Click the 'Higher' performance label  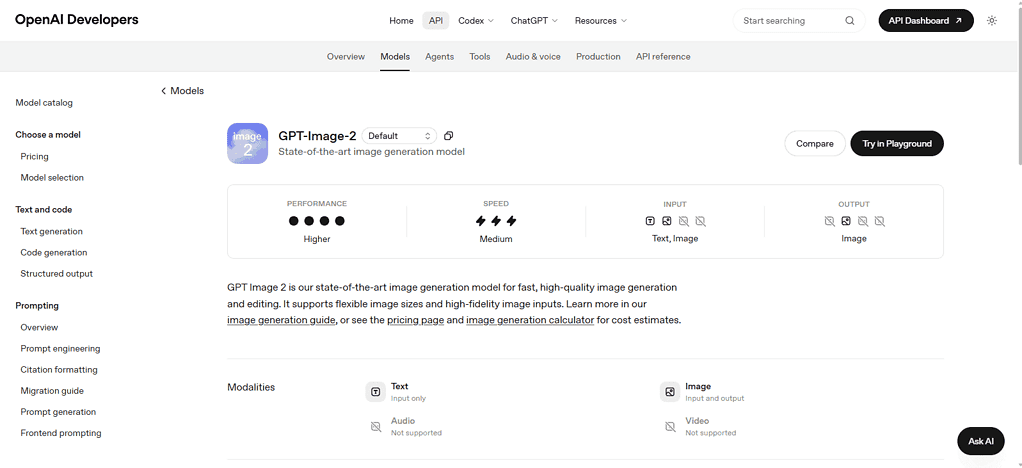pyautogui.click(x=317, y=239)
